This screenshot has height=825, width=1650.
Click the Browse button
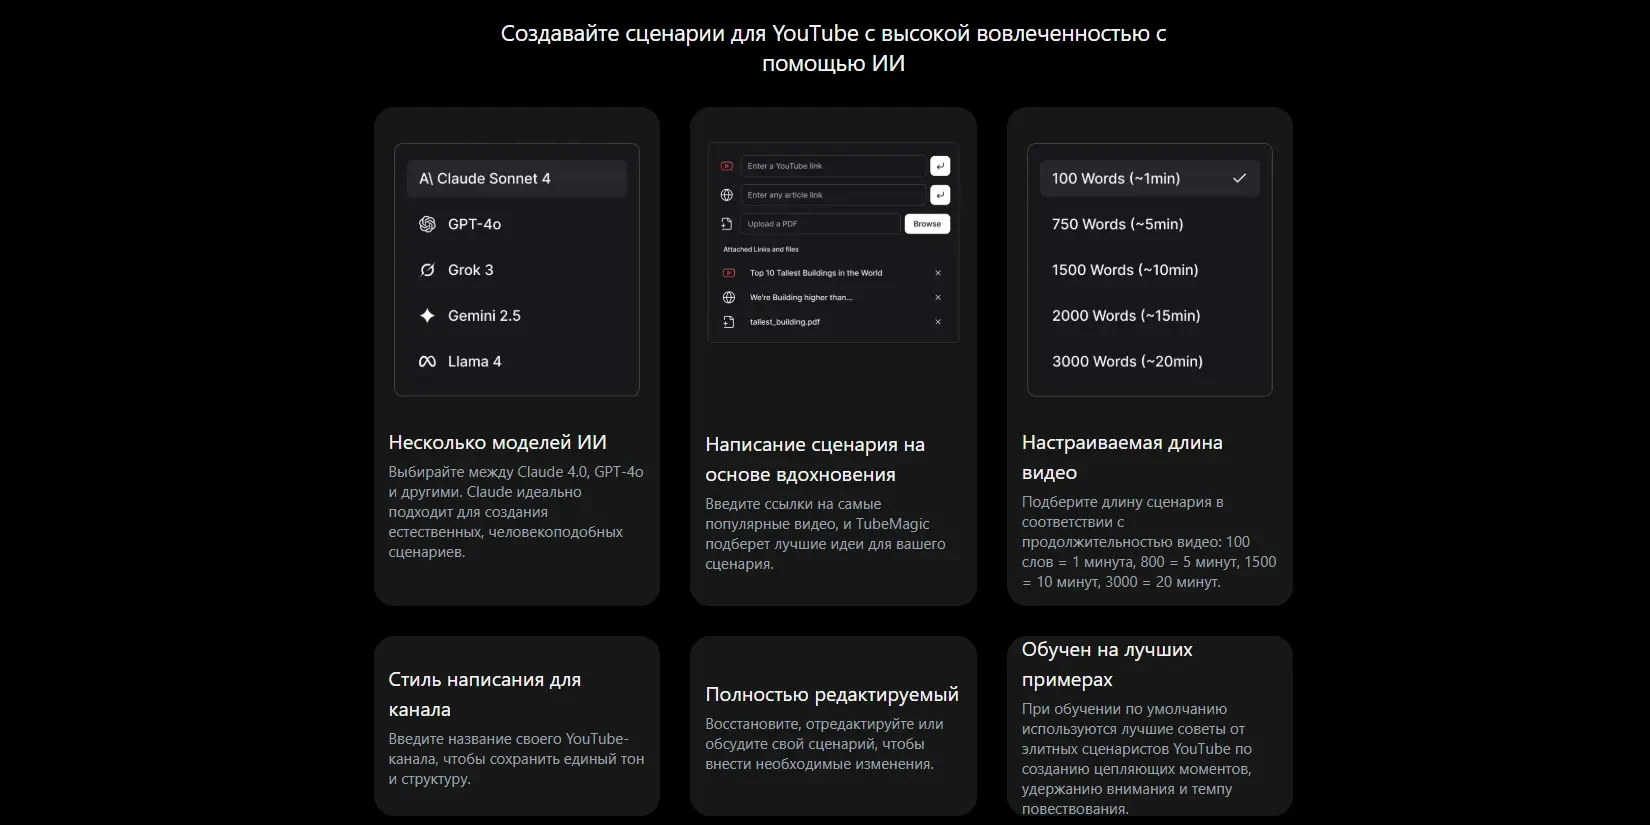tap(927, 224)
